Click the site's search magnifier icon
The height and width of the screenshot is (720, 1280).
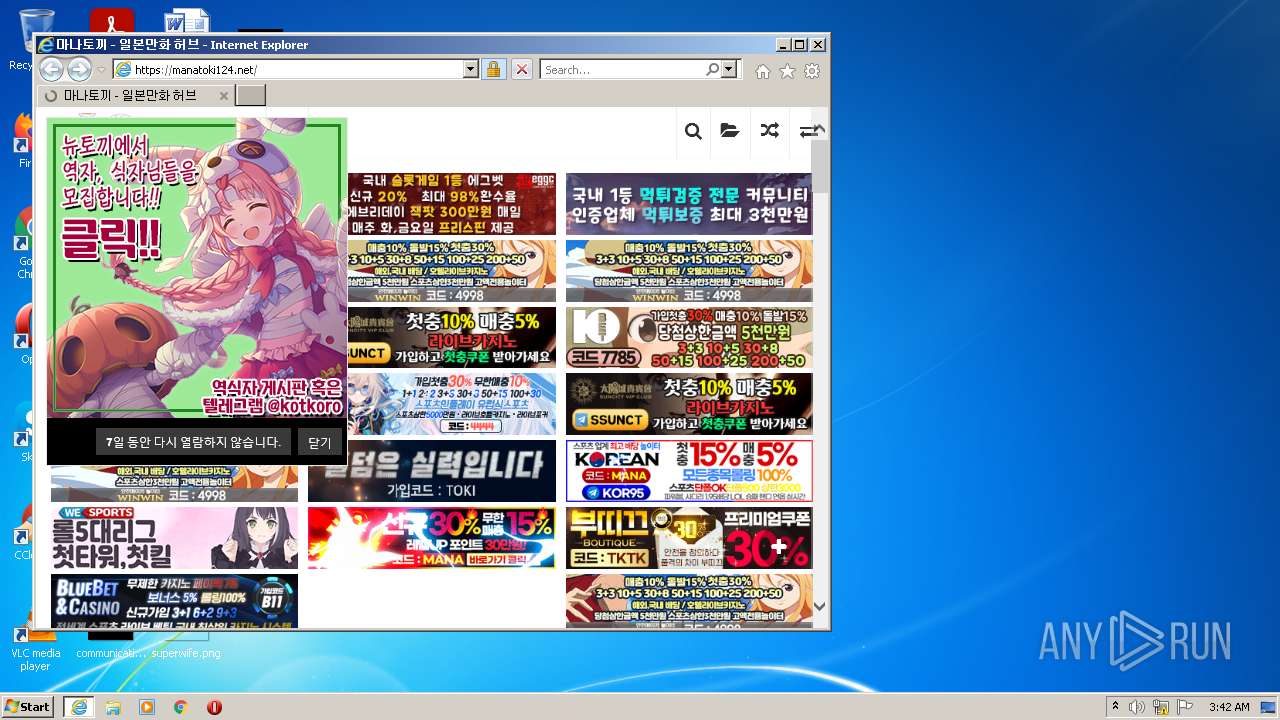point(693,131)
